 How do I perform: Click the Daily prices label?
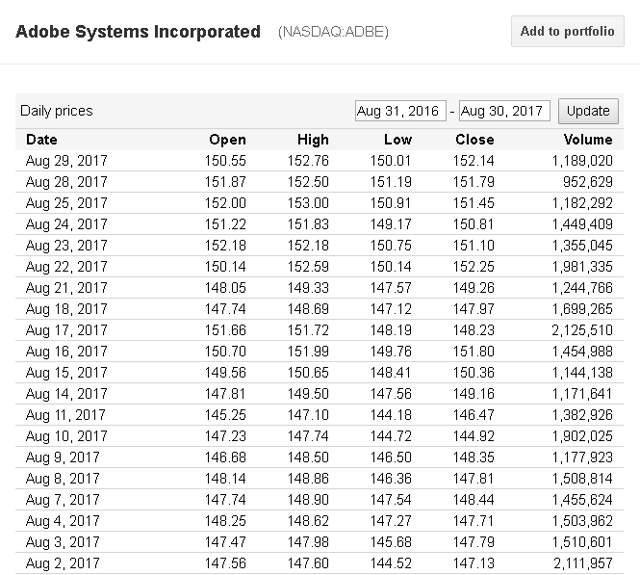point(56,111)
